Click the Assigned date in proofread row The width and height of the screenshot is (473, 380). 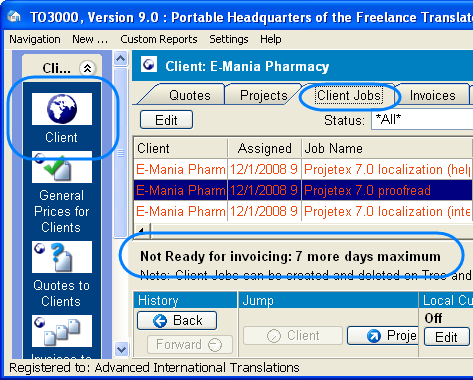click(x=264, y=190)
